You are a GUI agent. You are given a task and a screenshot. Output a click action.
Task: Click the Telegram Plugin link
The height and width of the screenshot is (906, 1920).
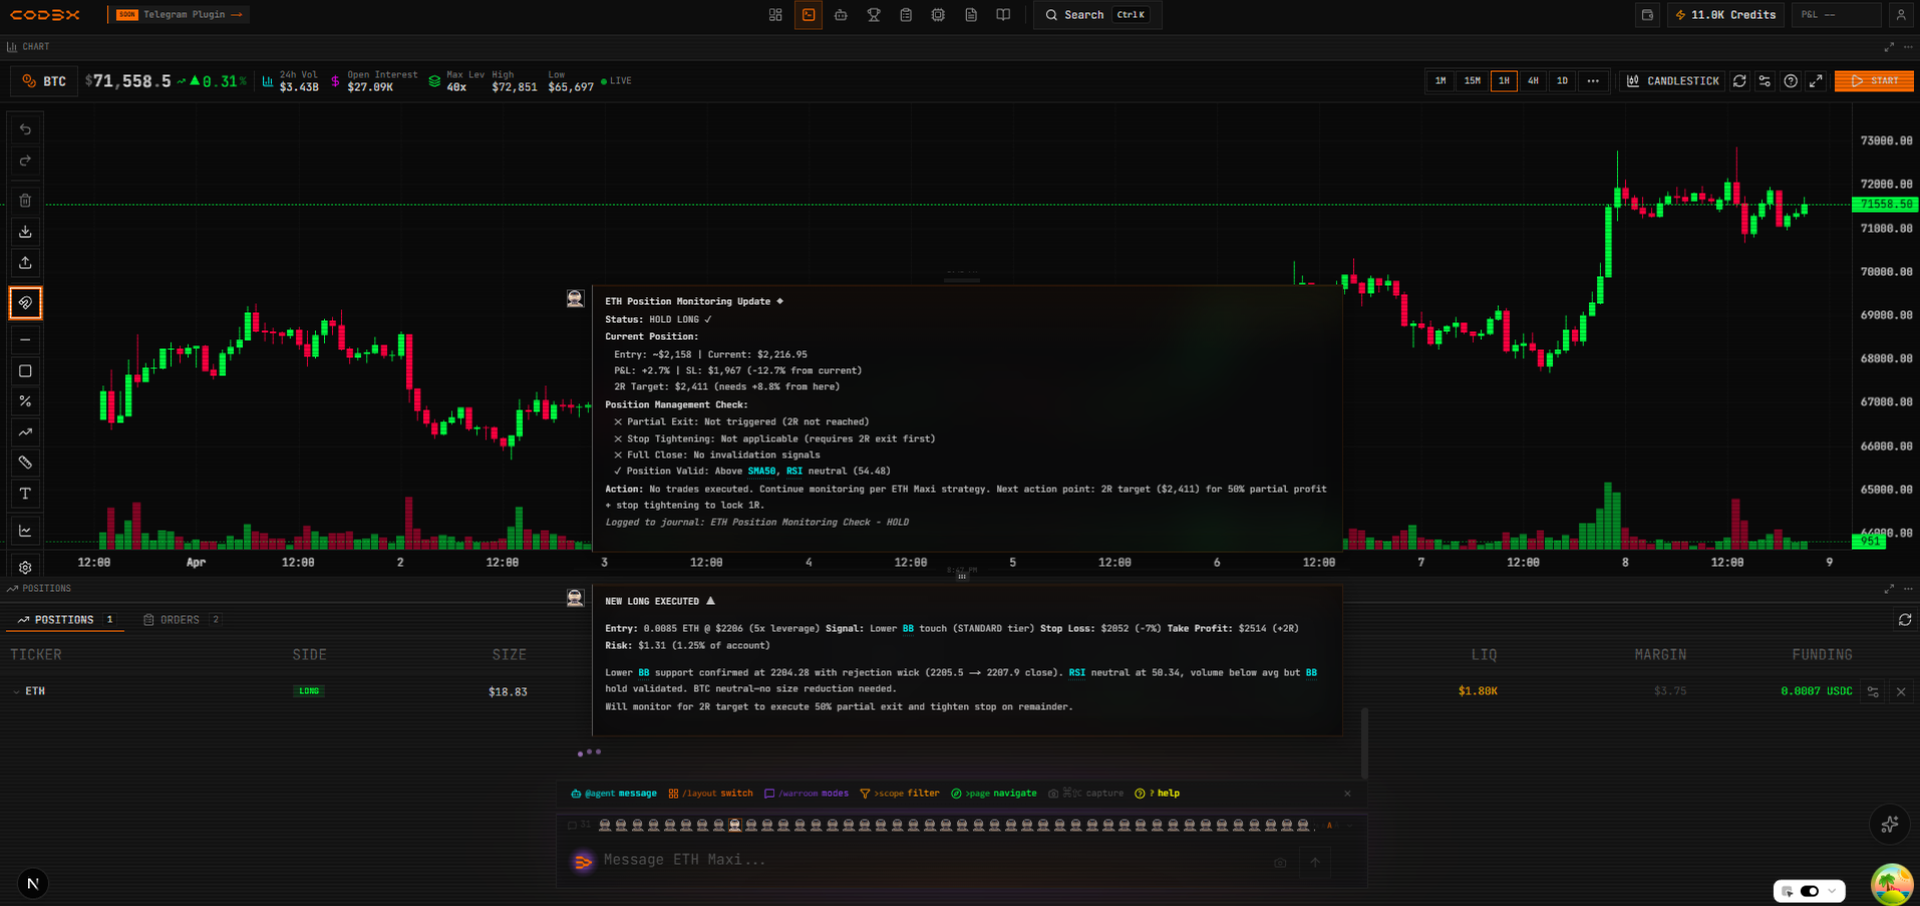180,15
